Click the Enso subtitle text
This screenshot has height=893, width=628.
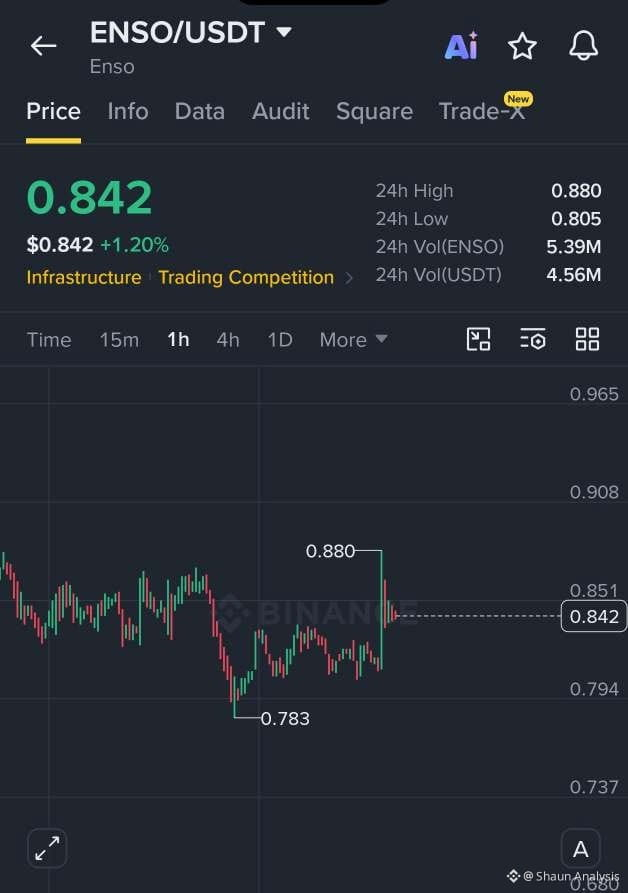click(112, 67)
